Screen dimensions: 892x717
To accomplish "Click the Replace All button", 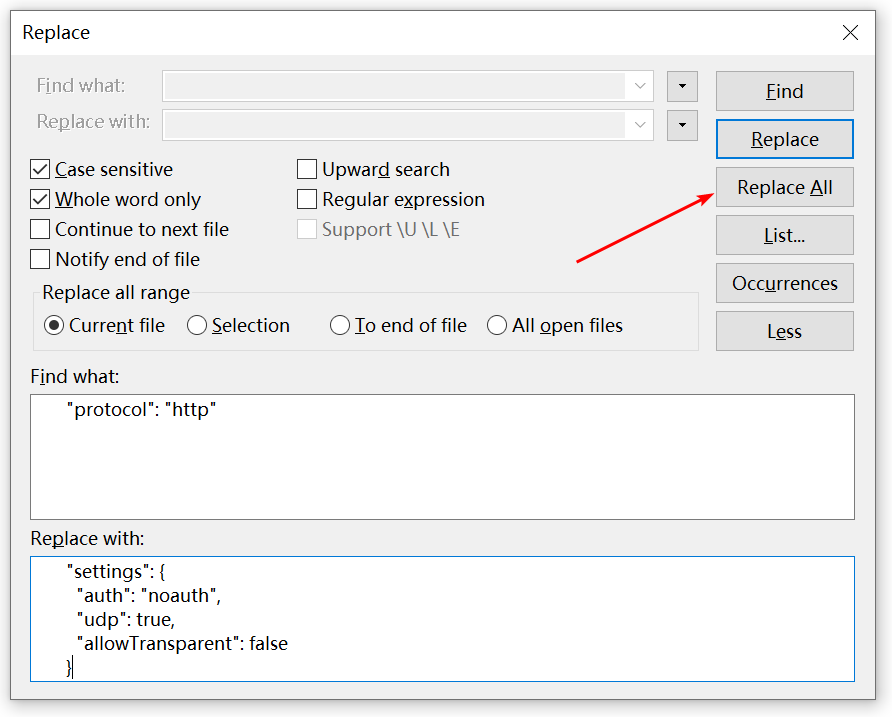I will pyautogui.click(x=784, y=187).
